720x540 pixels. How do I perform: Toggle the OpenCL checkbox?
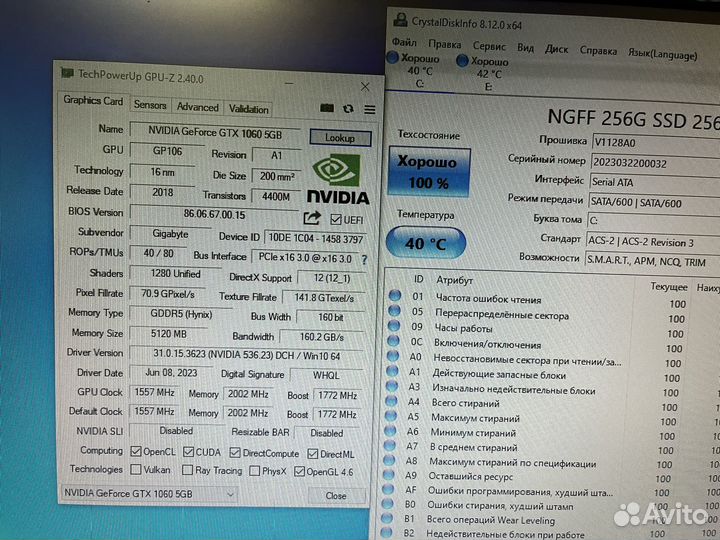[x=136, y=451]
